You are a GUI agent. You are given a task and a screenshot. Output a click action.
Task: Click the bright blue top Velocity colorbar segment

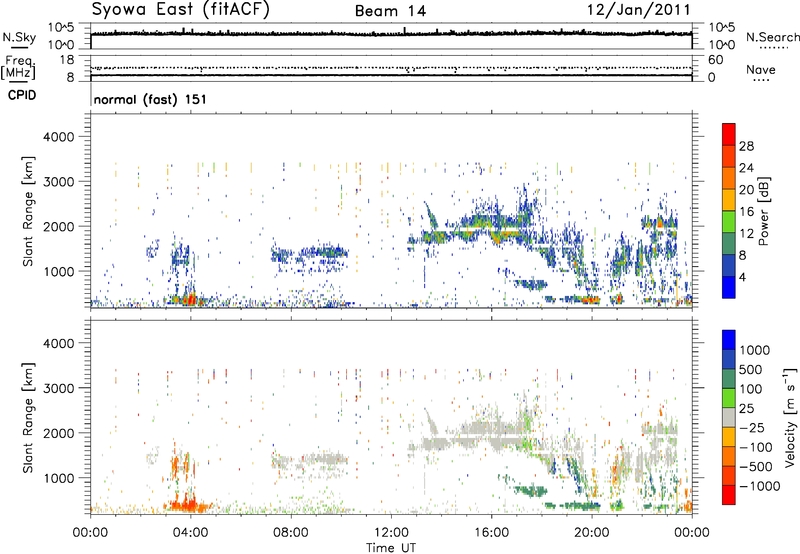click(x=729, y=340)
